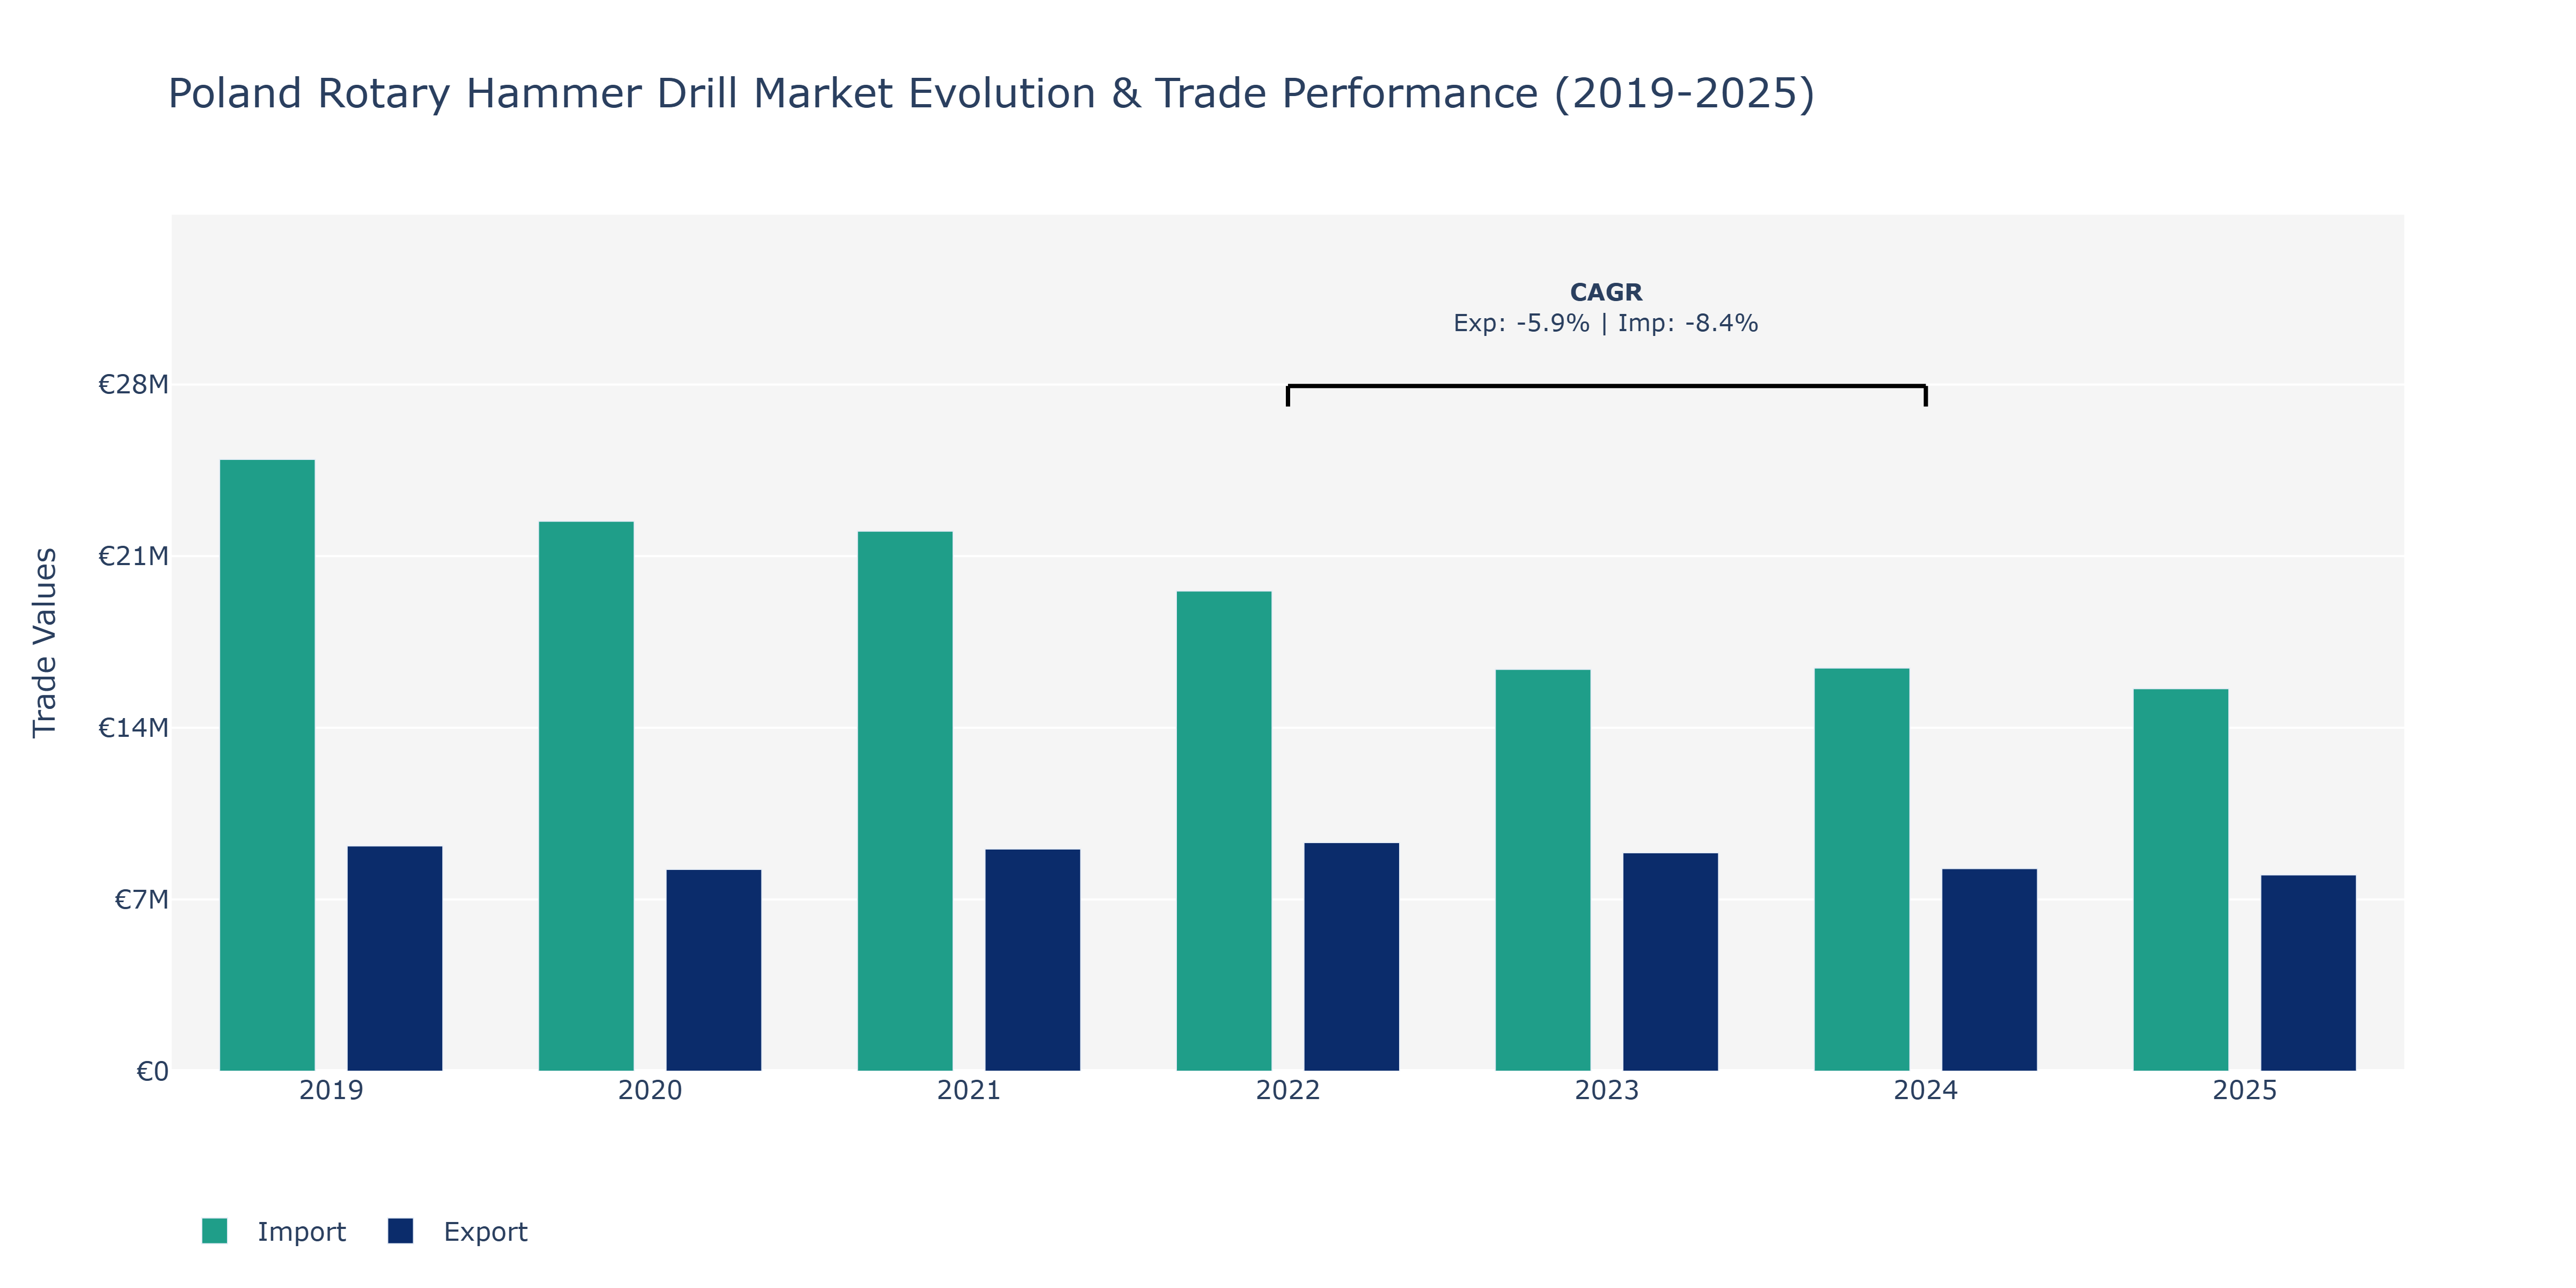Select the 2022 Import bar

[x=1224, y=831]
